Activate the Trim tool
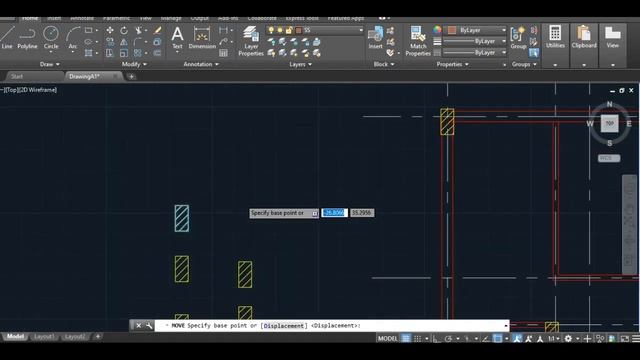The image size is (640, 360). coord(138,30)
